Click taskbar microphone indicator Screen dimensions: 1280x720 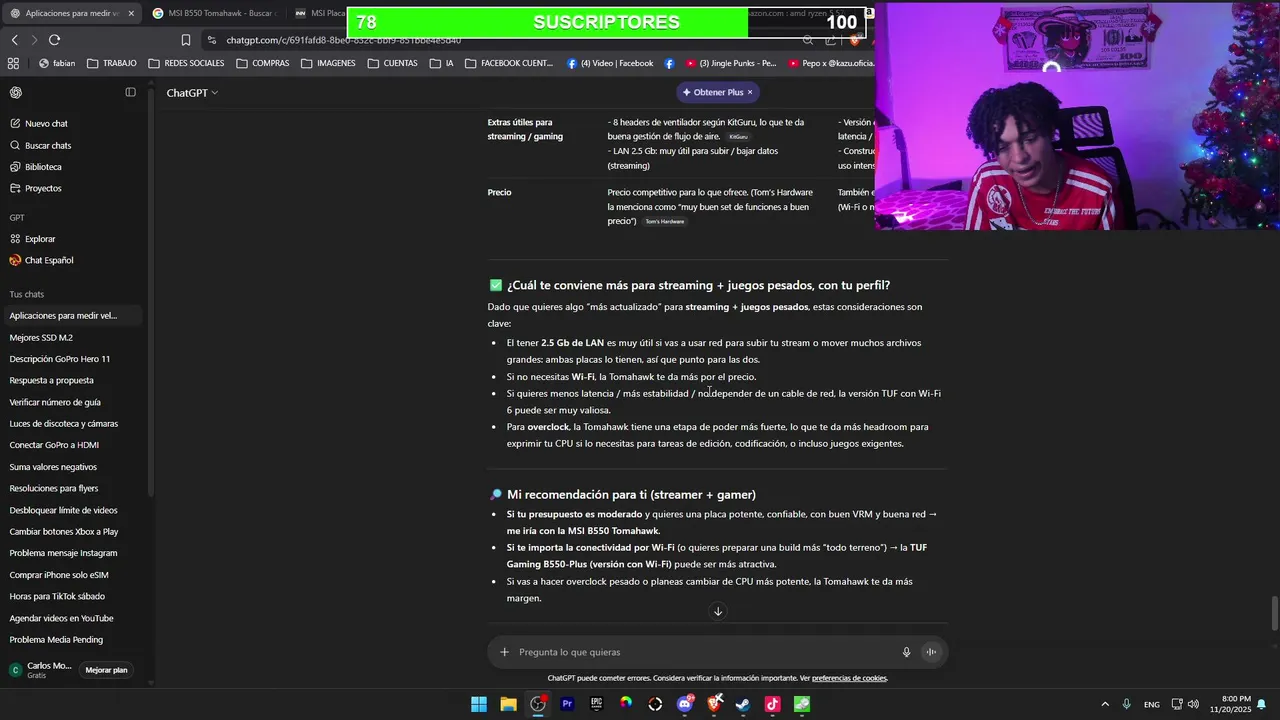(1126, 704)
